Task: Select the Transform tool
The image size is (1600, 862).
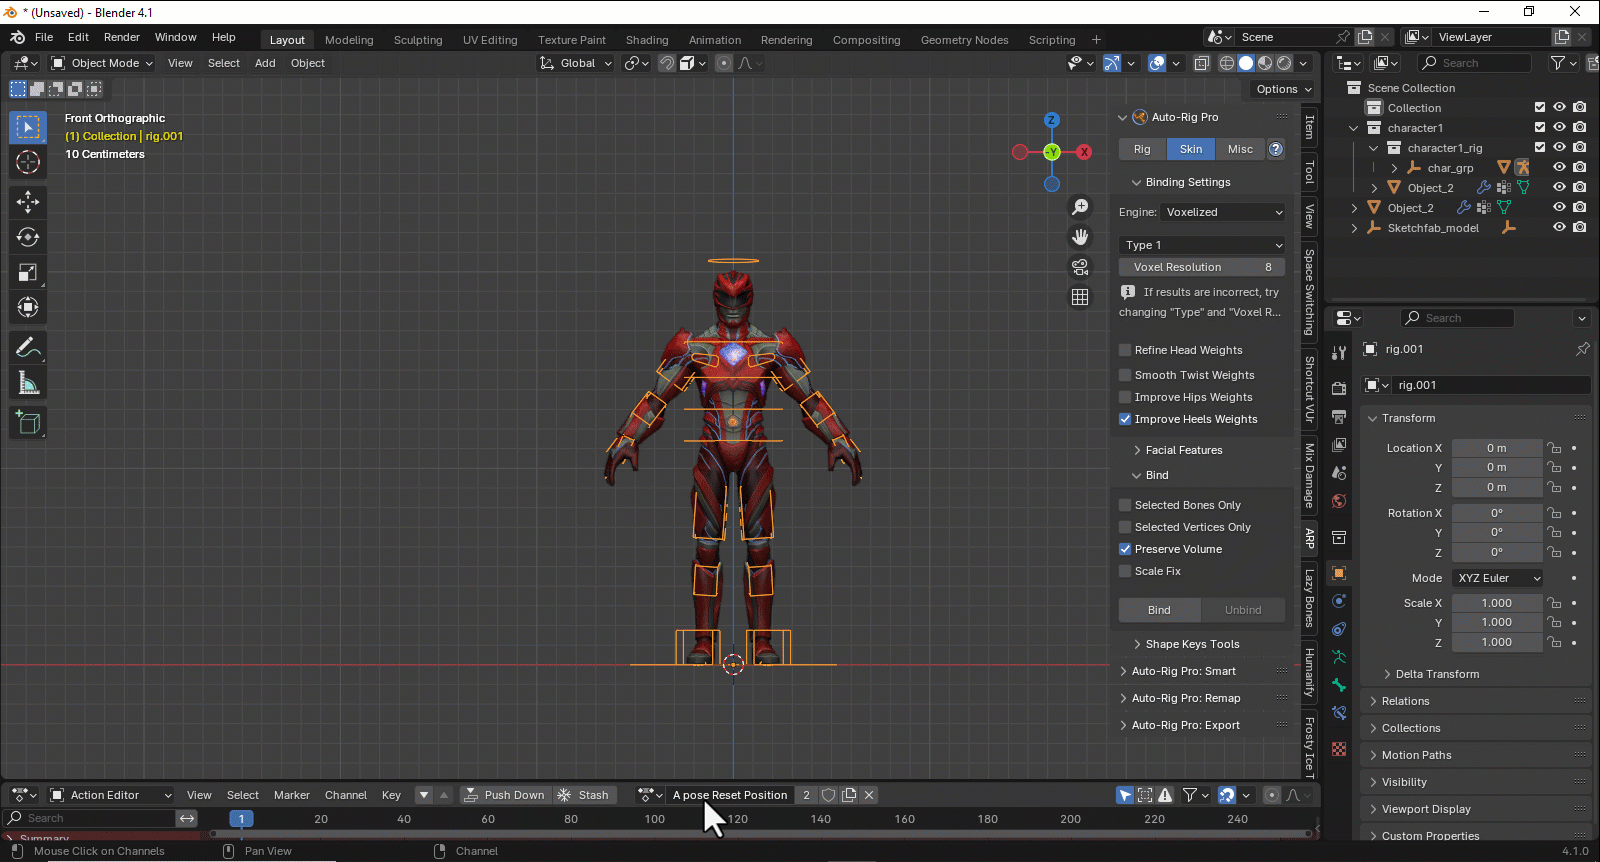Action: (28, 307)
